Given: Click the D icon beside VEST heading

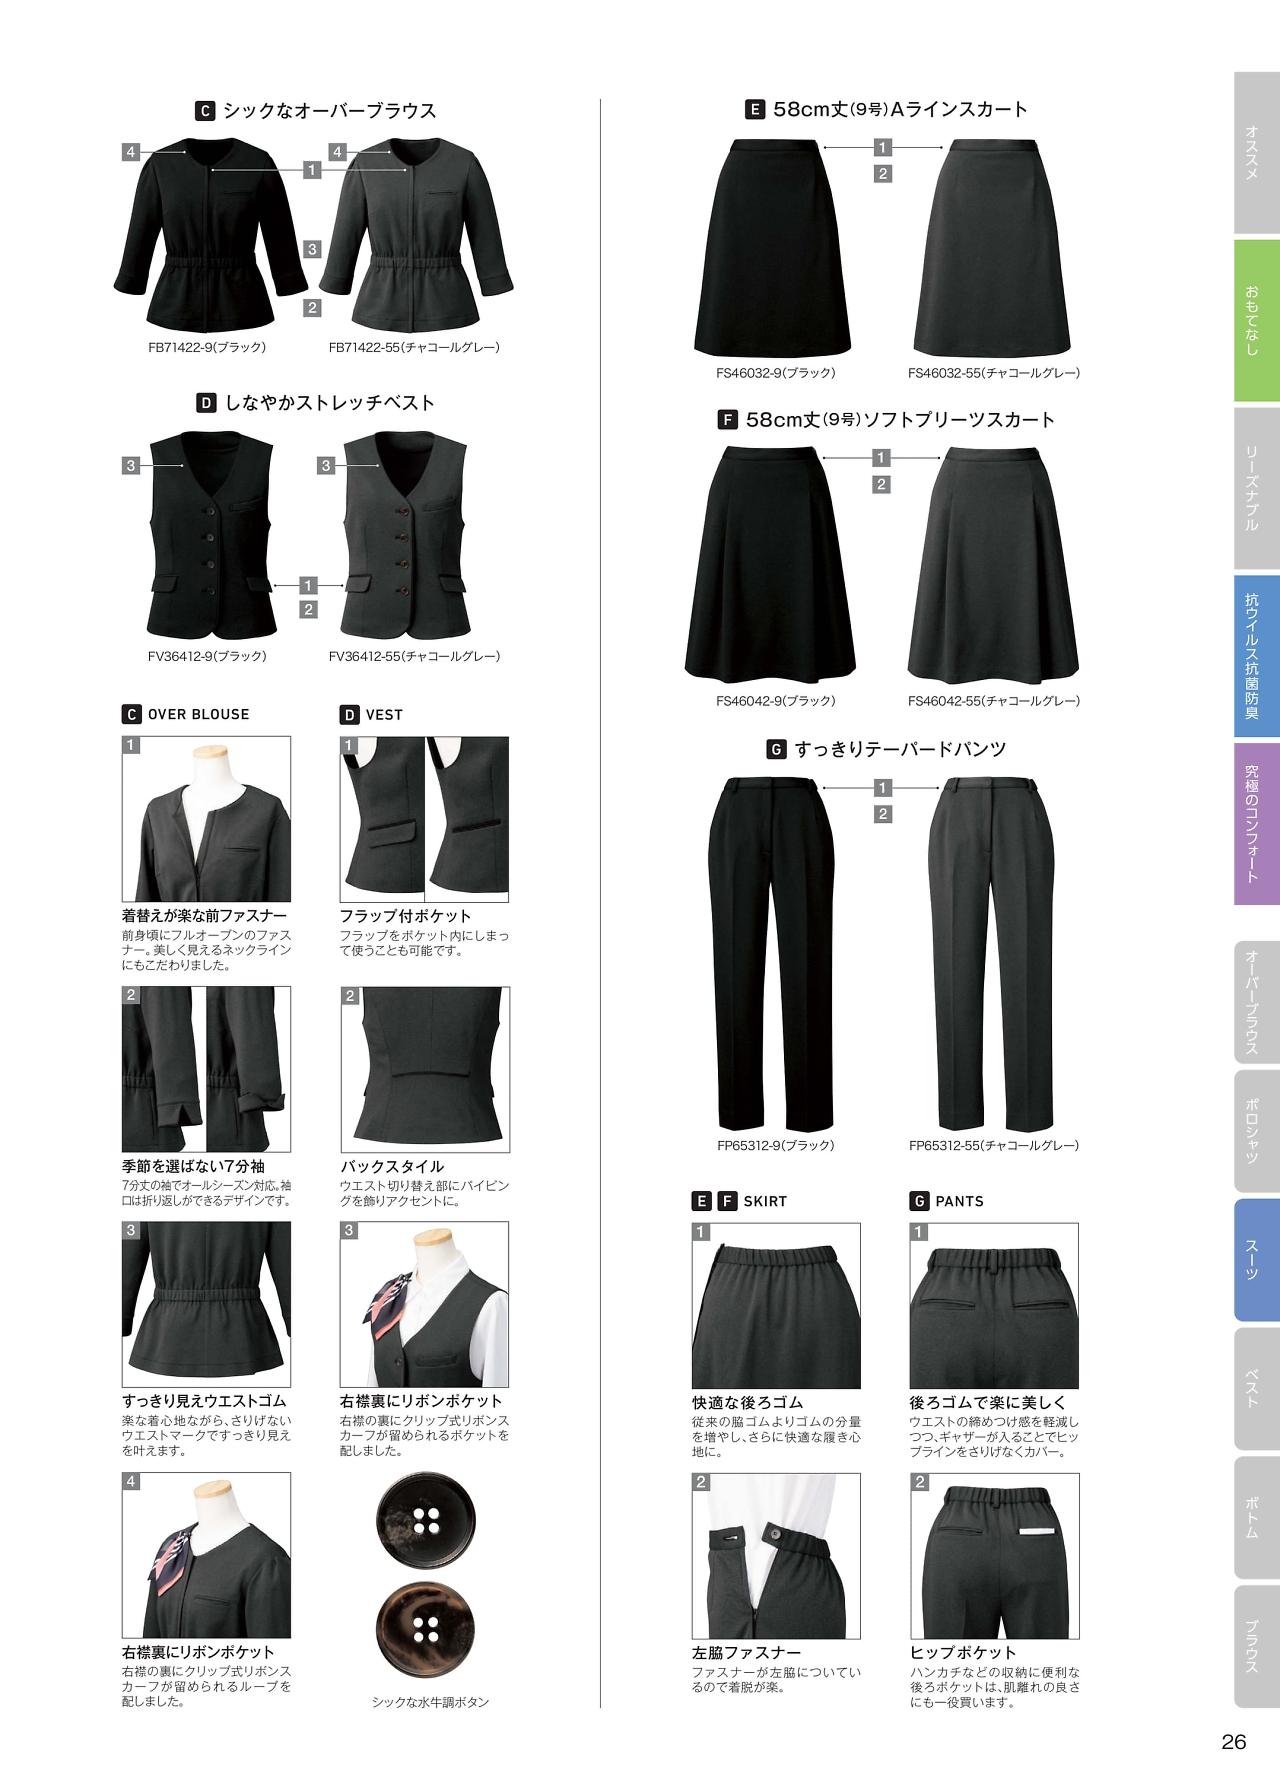Looking at the screenshot, I should click(349, 714).
